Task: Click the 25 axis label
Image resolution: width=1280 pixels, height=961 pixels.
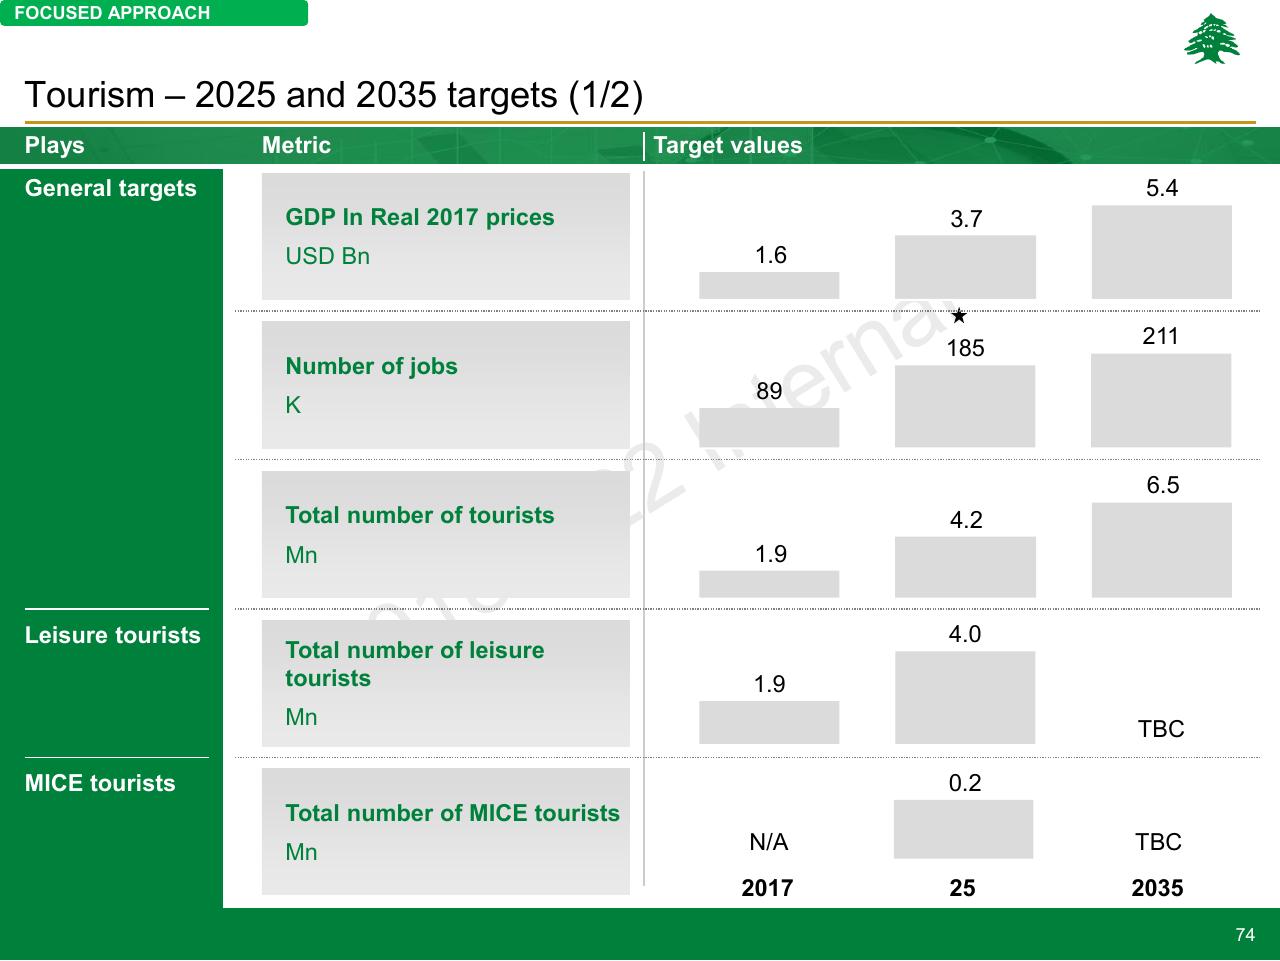Action: point(962,888)
